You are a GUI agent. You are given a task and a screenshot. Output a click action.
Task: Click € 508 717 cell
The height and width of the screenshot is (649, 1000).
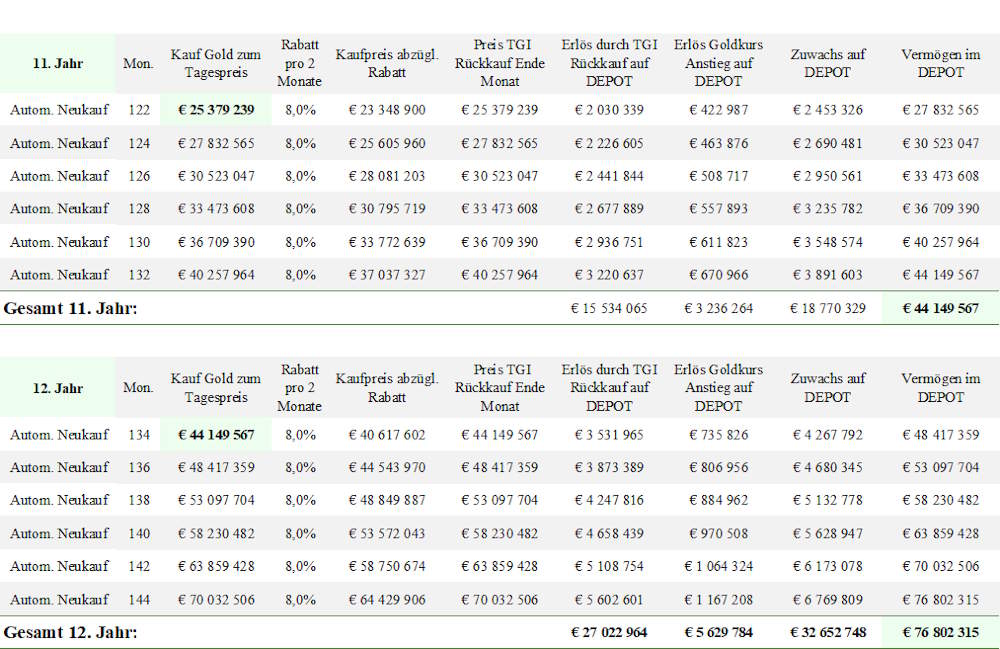719,176
